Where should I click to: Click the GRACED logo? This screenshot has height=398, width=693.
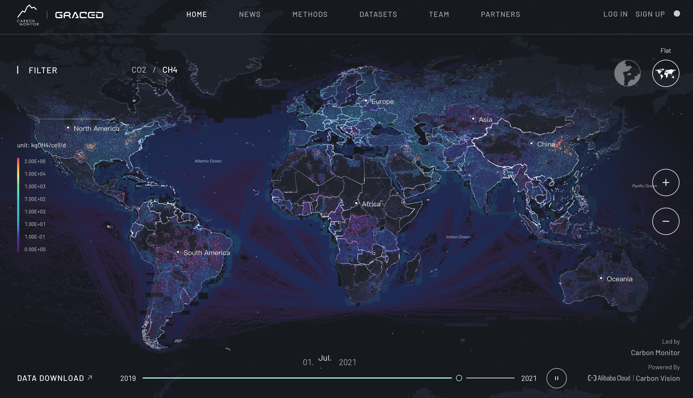pos(79,15)
